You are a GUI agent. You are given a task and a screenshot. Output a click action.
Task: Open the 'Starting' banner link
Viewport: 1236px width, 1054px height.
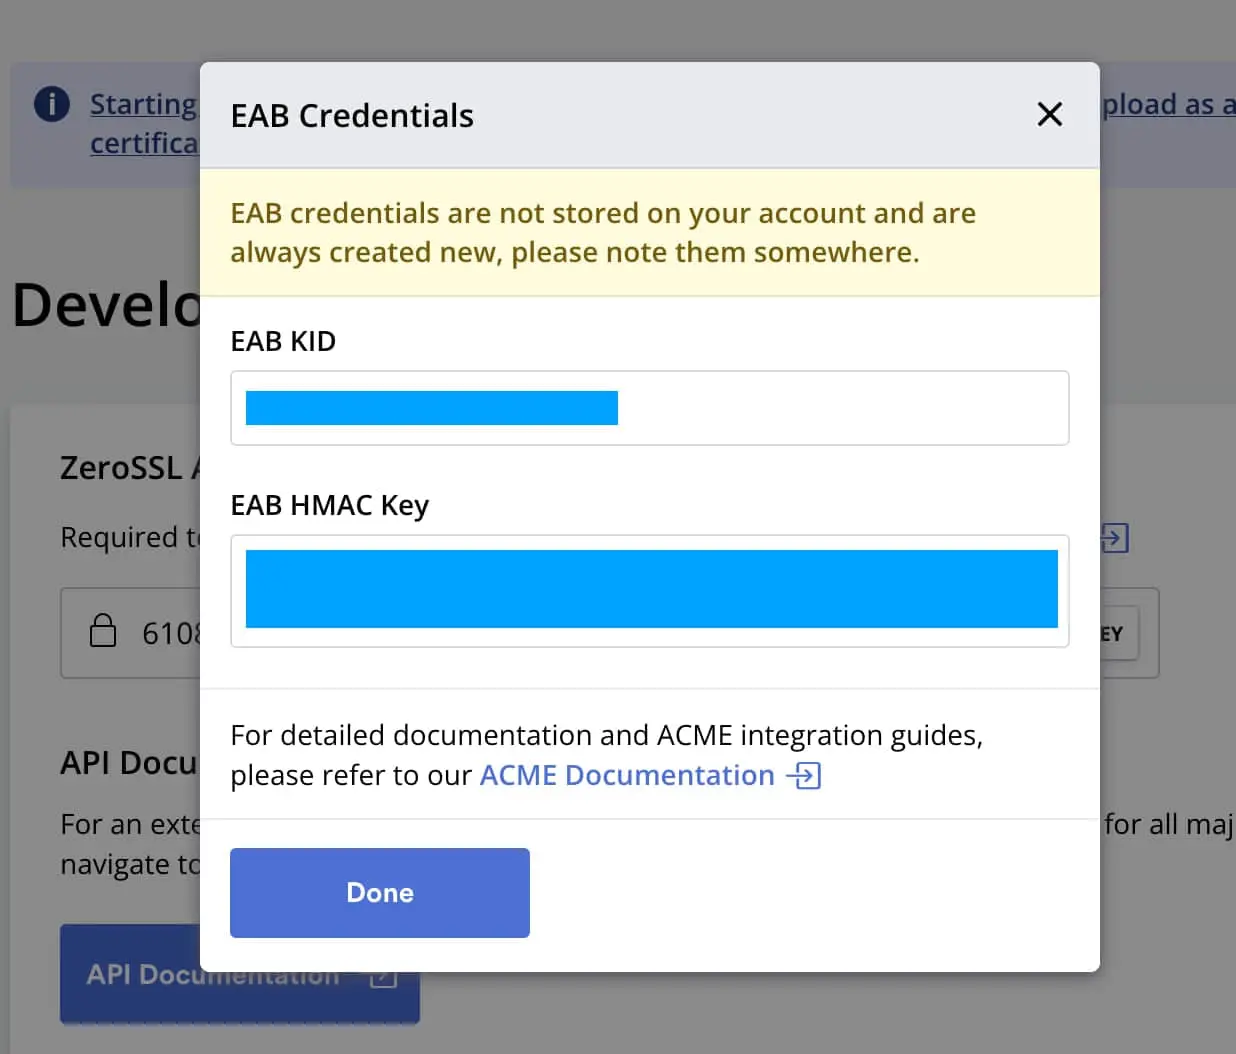(x=144, y=104)
